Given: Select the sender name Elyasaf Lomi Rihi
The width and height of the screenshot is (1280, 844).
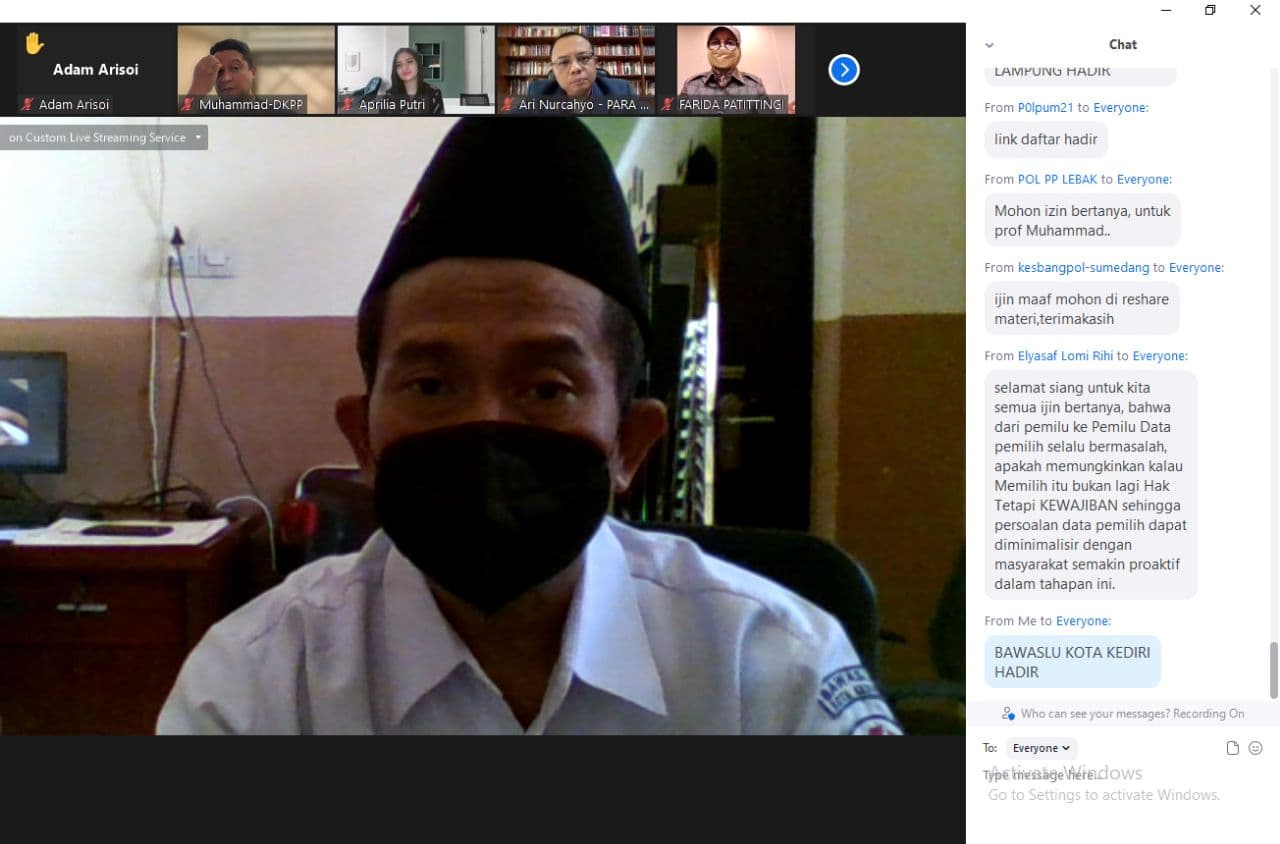Looking at the screenshot, I should coord(1065,355).
